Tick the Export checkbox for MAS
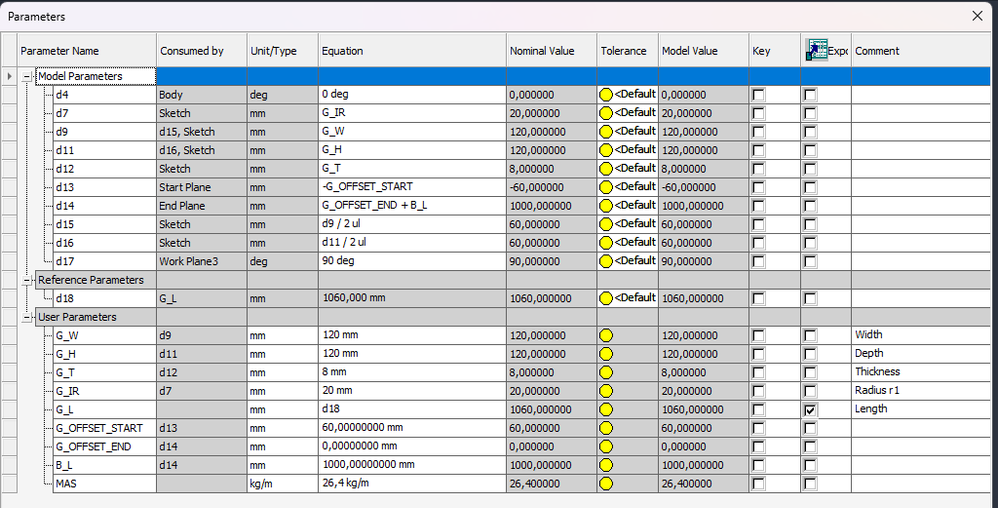This screenshot has width=998, height=508. (810, 483)
